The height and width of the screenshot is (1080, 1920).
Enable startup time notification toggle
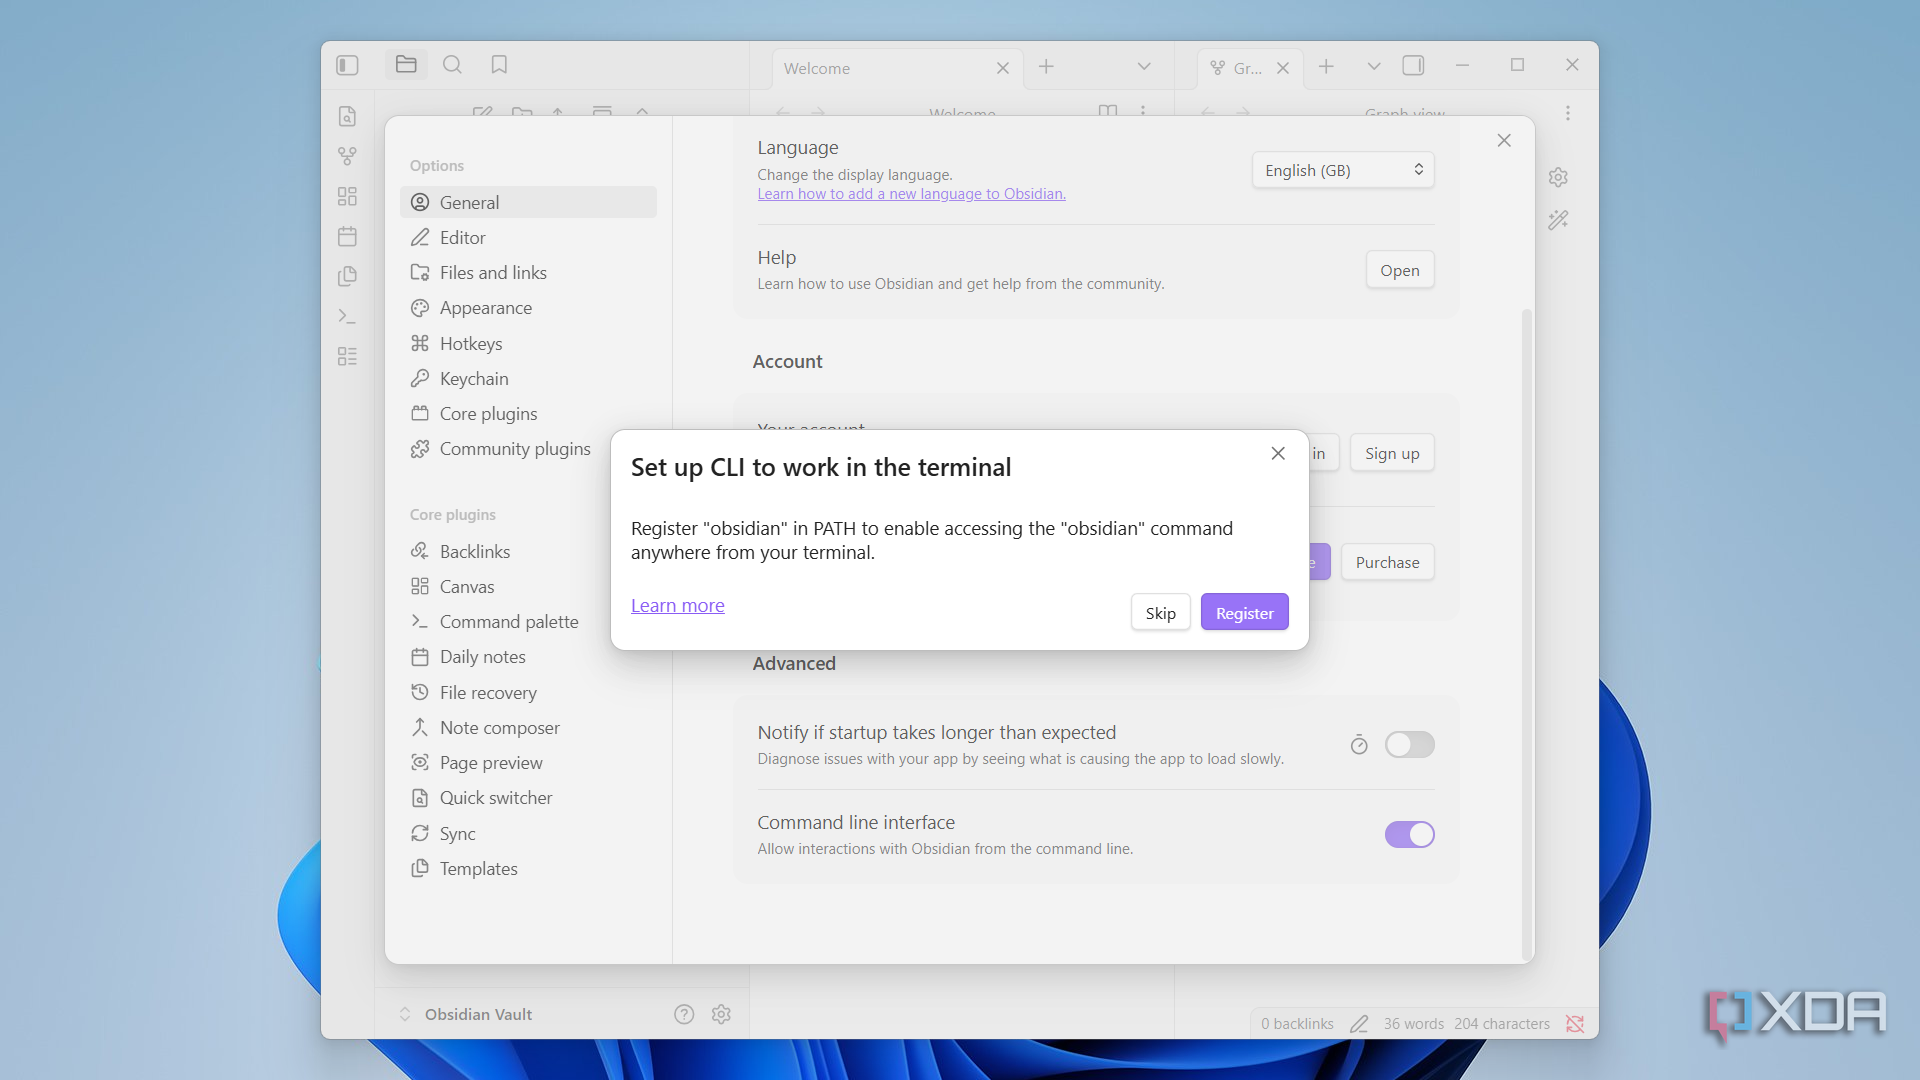point(1409,744)
